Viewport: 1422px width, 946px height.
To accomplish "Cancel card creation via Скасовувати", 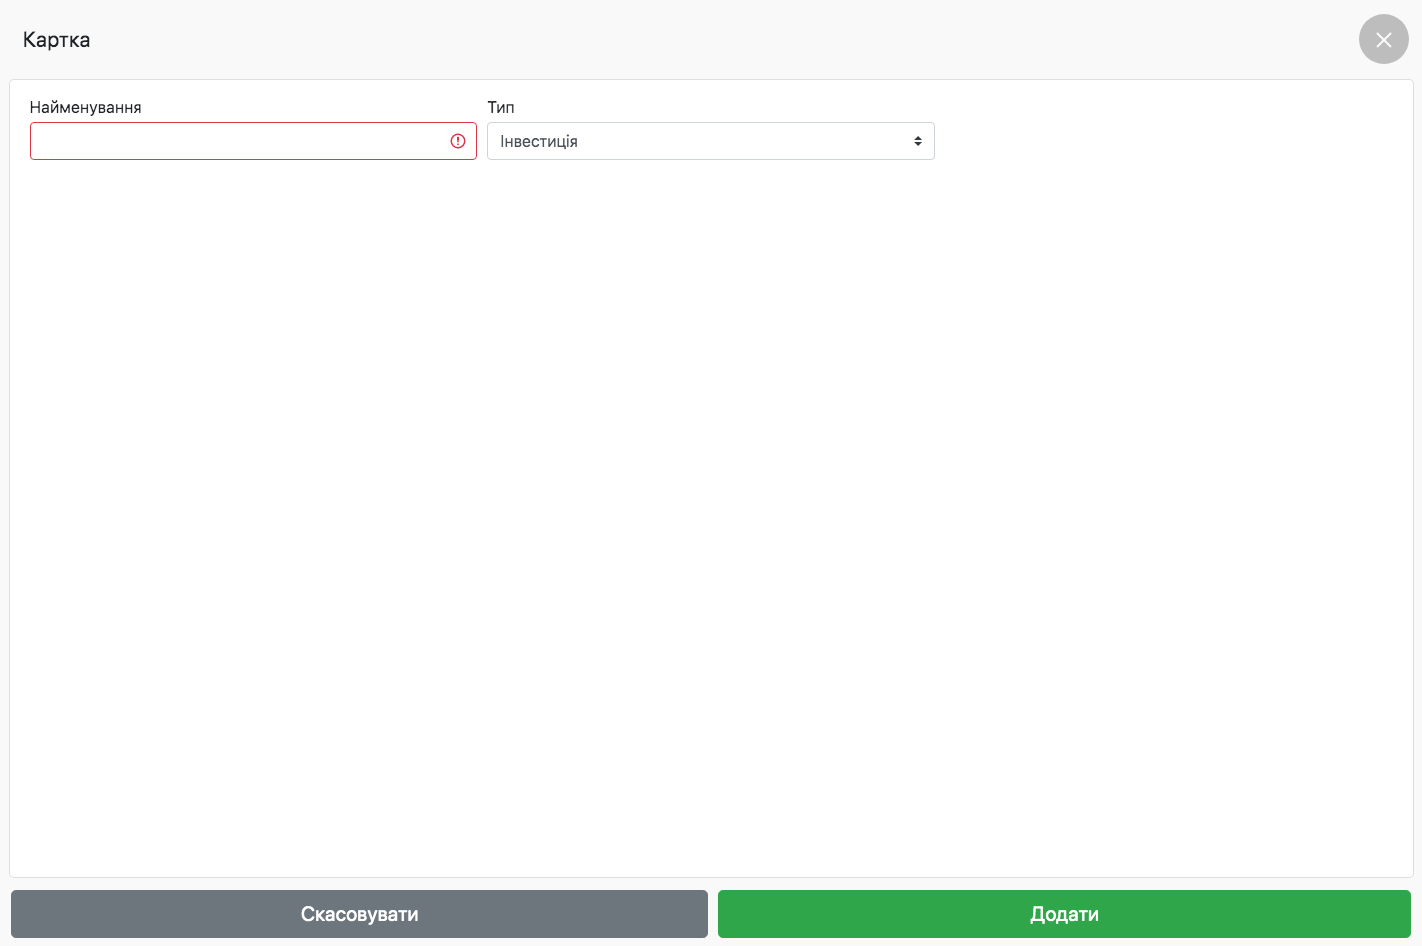I will 359,914.
